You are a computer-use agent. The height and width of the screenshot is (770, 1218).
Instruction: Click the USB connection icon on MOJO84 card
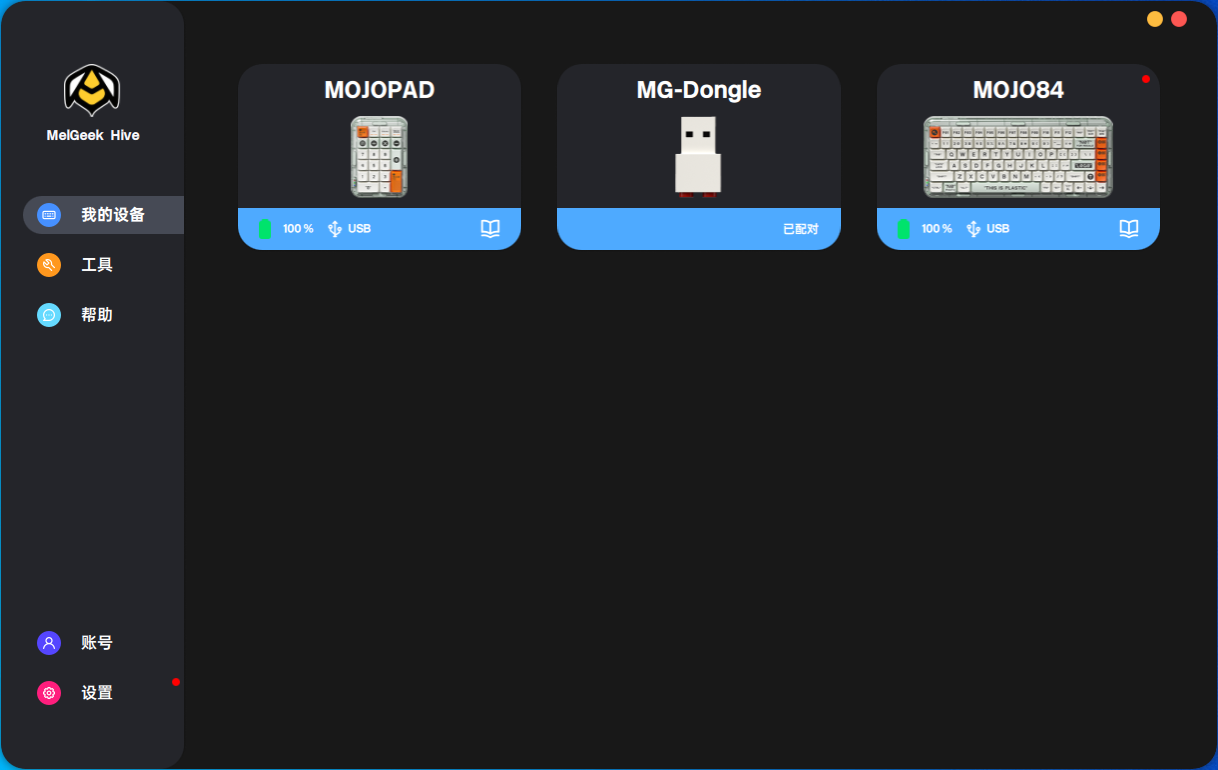pyautogui.click(x=973, y=229)
